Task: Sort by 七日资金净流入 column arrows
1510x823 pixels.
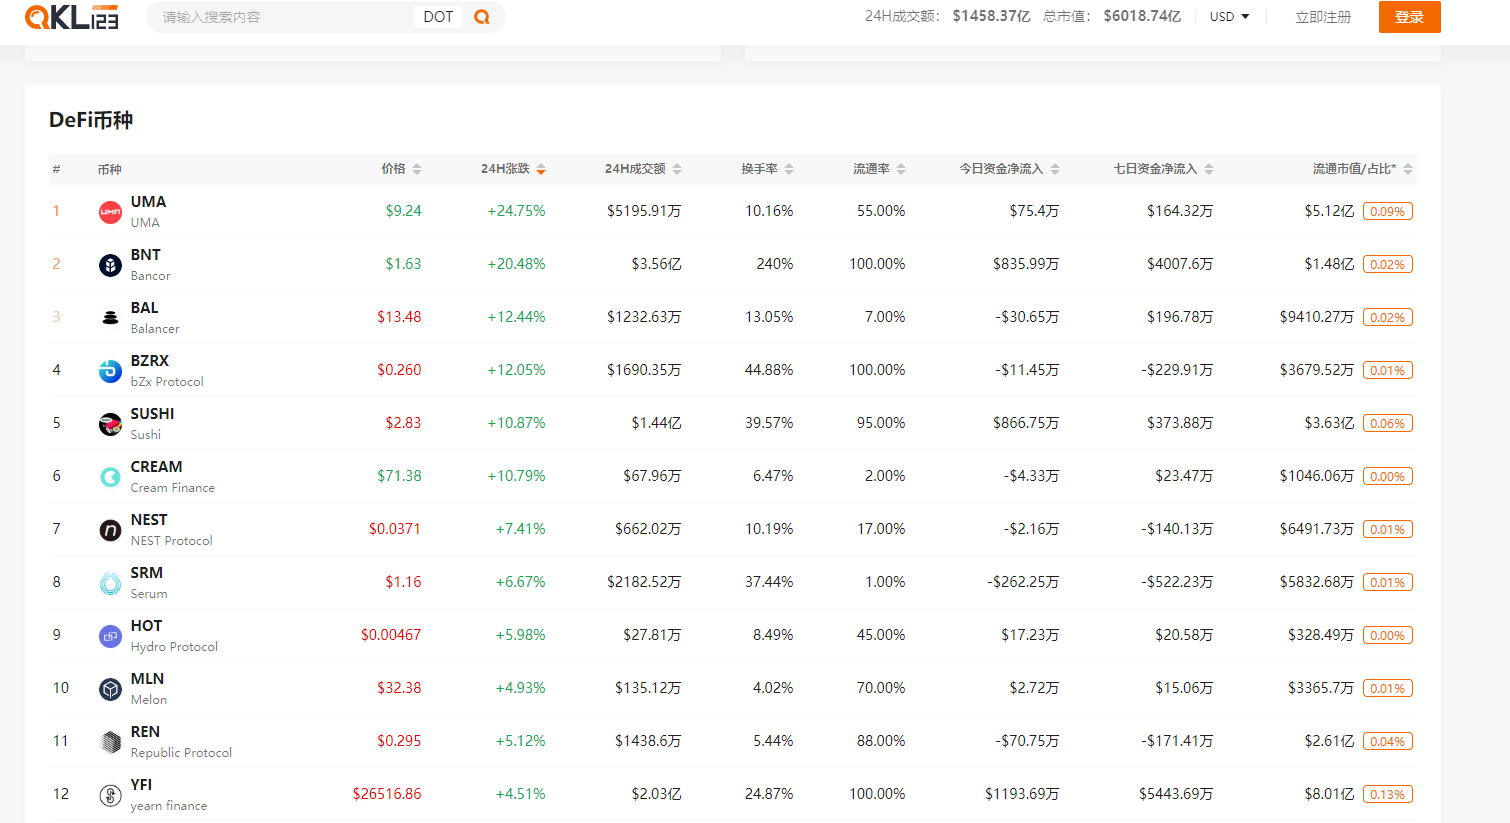Action: click(1209, 169)
